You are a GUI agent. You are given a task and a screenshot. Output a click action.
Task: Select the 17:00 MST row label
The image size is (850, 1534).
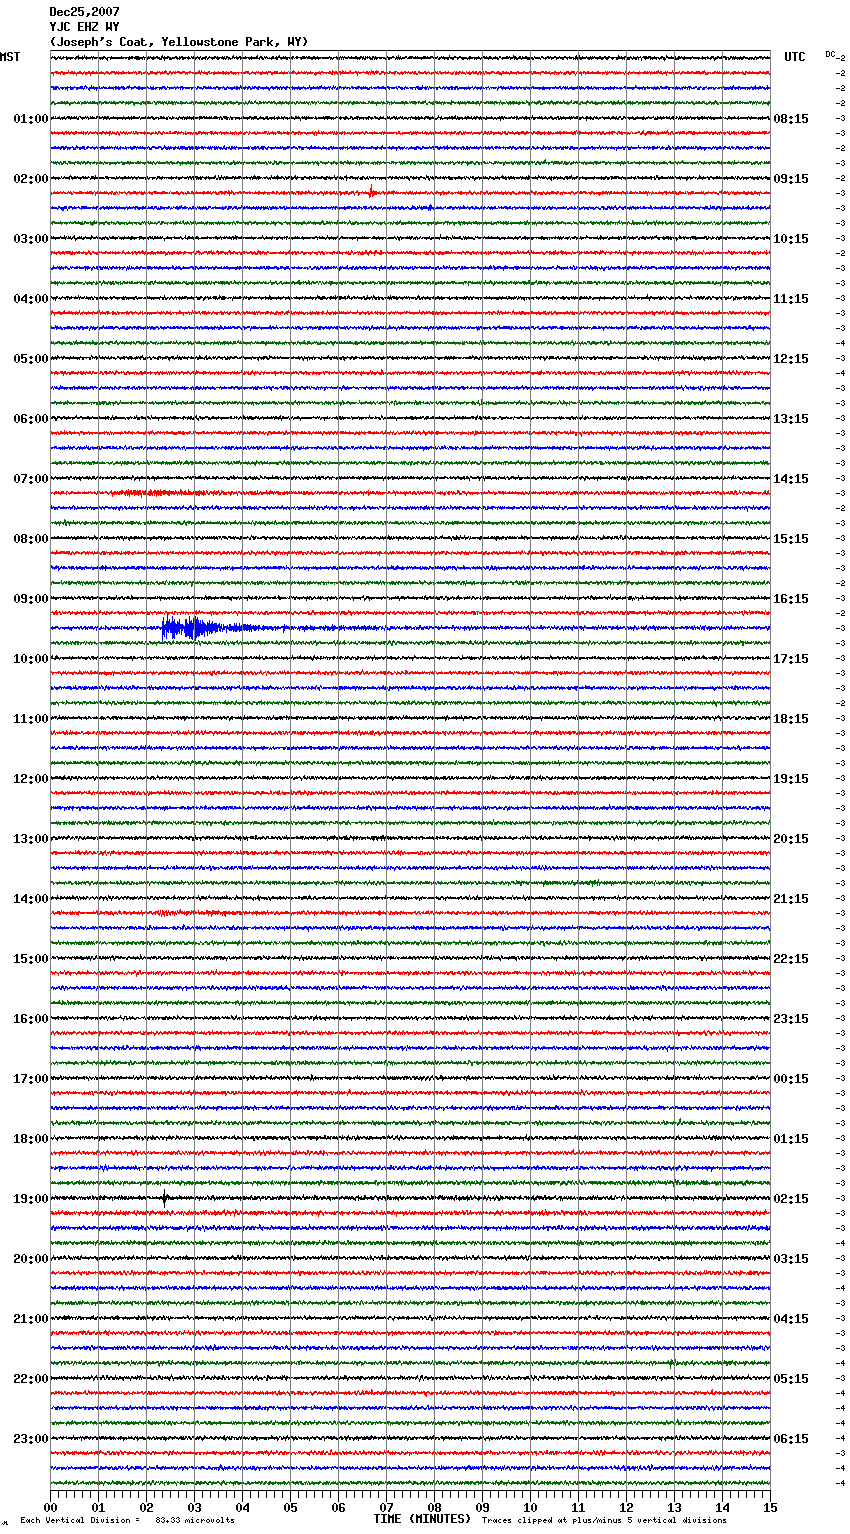(31, 1079)
